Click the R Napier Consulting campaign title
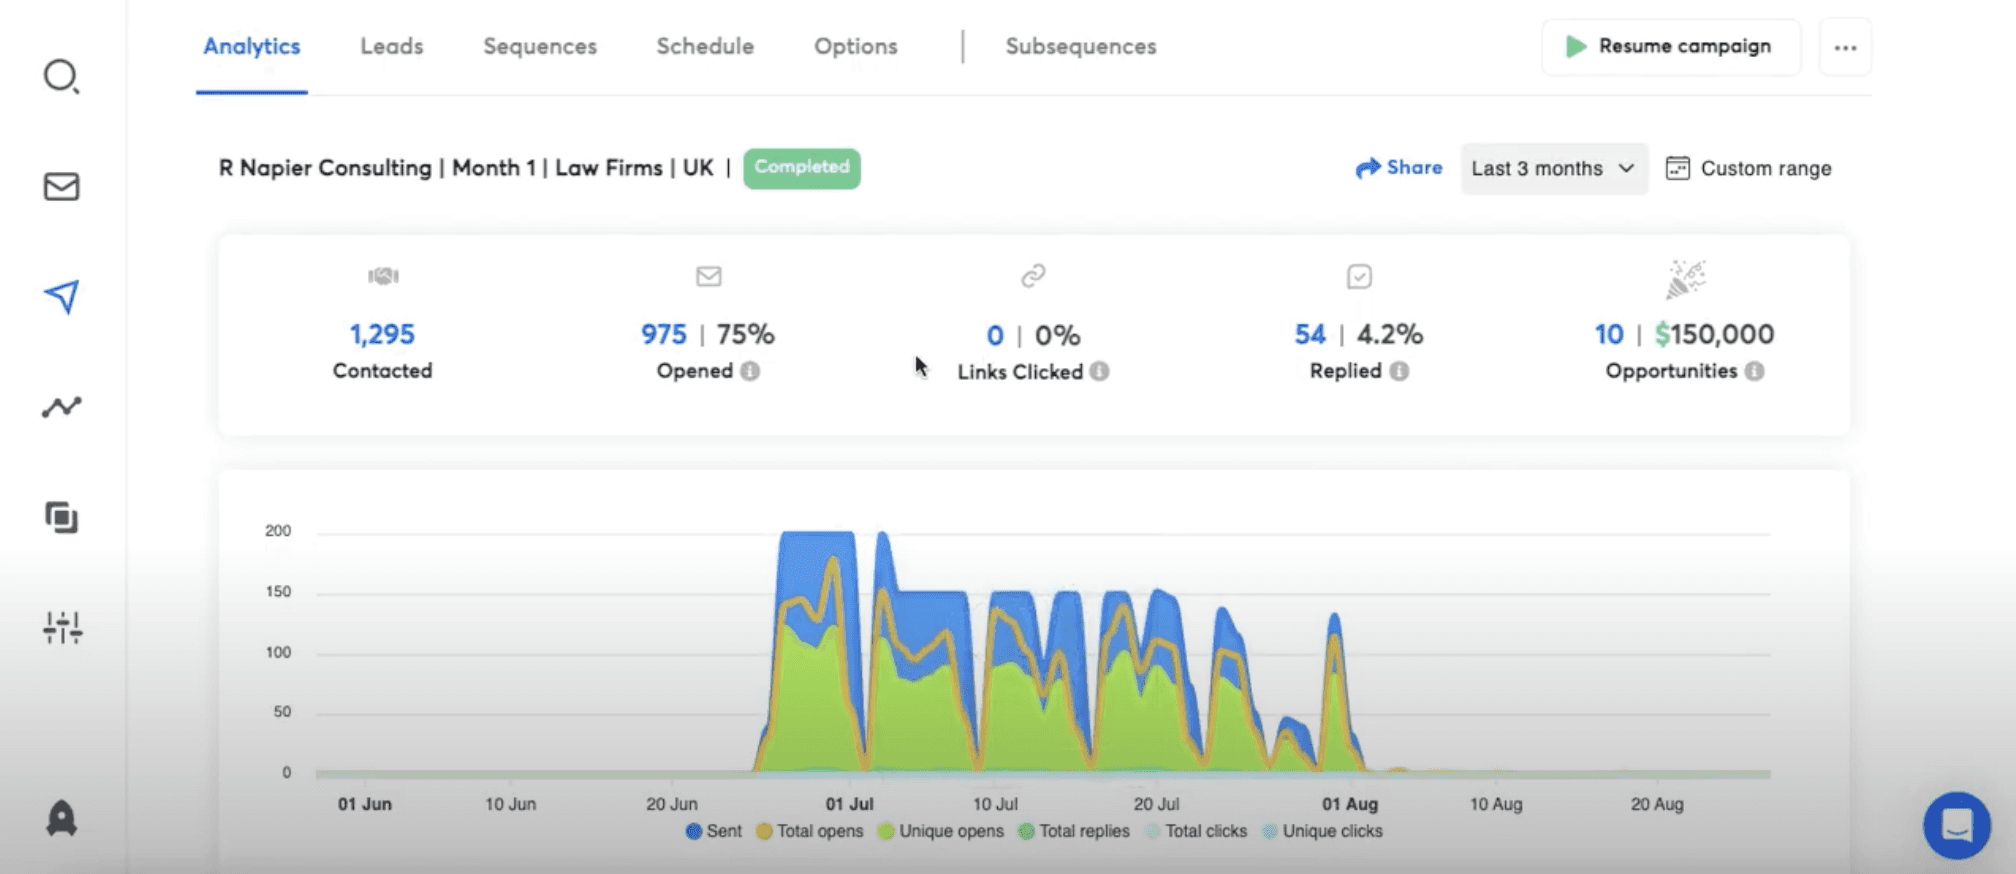Image resolution: width=2016 pixels, height=874 pixels. (466, 168)
